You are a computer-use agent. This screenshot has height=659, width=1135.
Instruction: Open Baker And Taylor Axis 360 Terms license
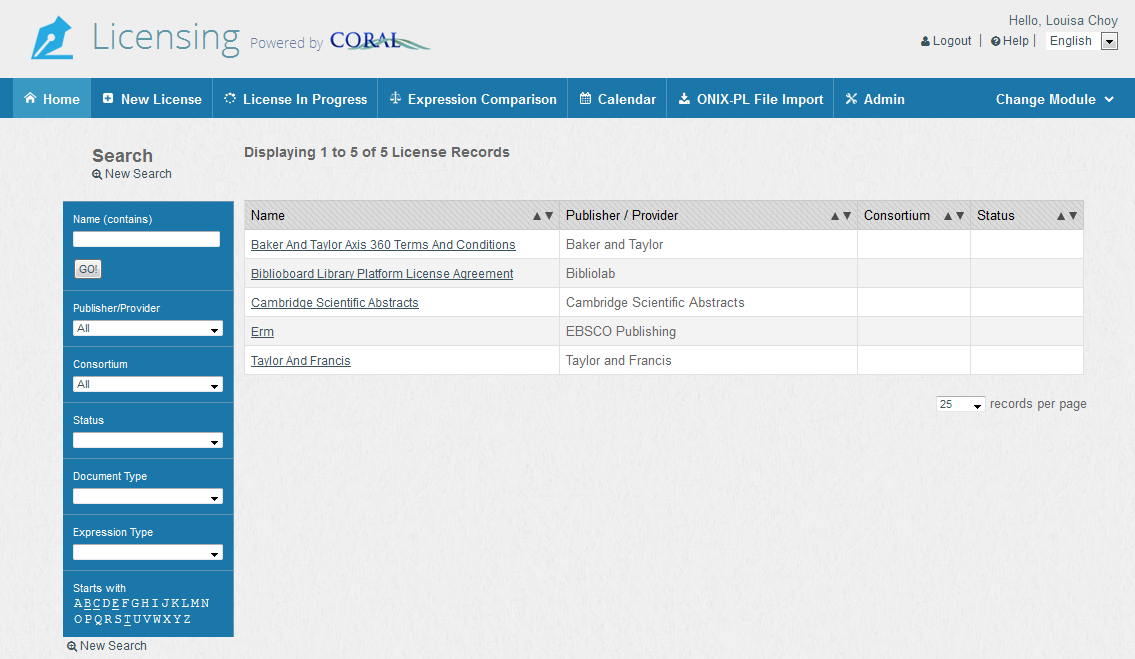[383, 245]
